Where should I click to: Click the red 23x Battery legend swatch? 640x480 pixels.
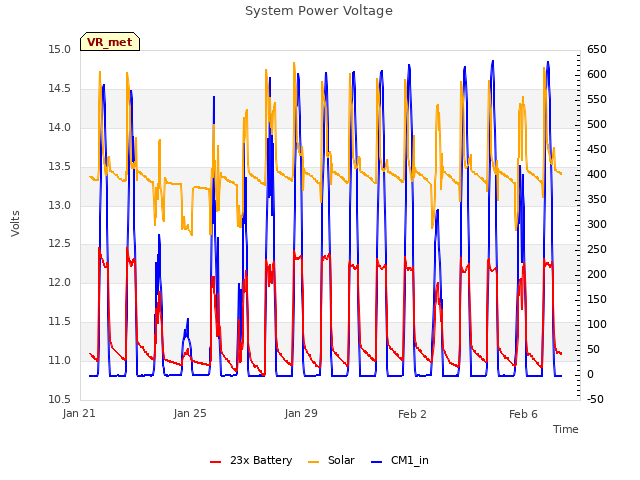(x=216, y=462)
